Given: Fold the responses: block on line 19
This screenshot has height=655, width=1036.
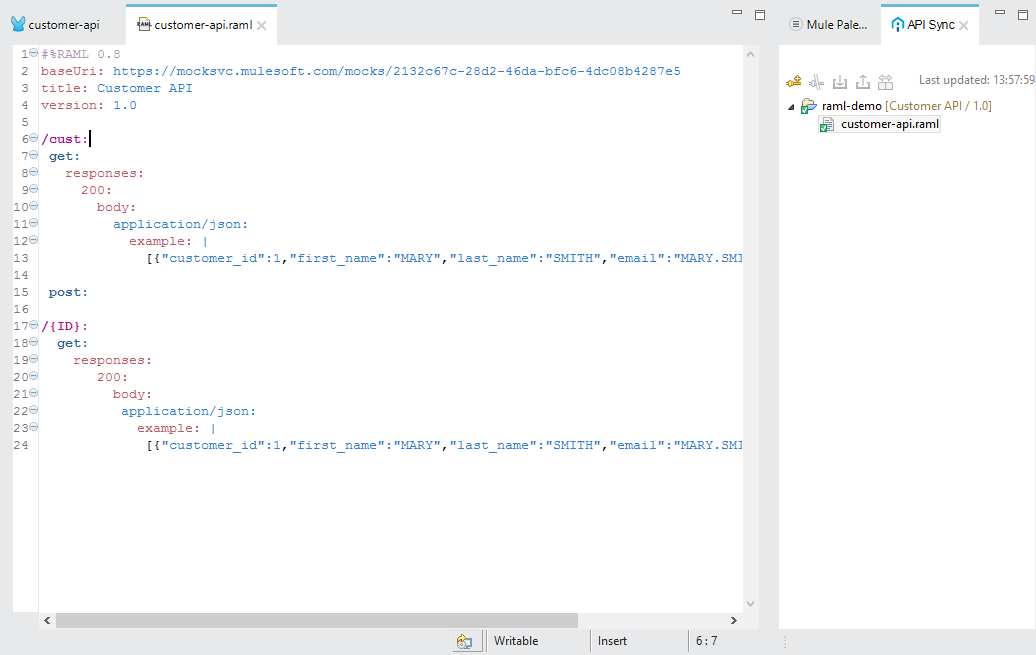Looking at the screenshot, I should [x=34, y=360].
